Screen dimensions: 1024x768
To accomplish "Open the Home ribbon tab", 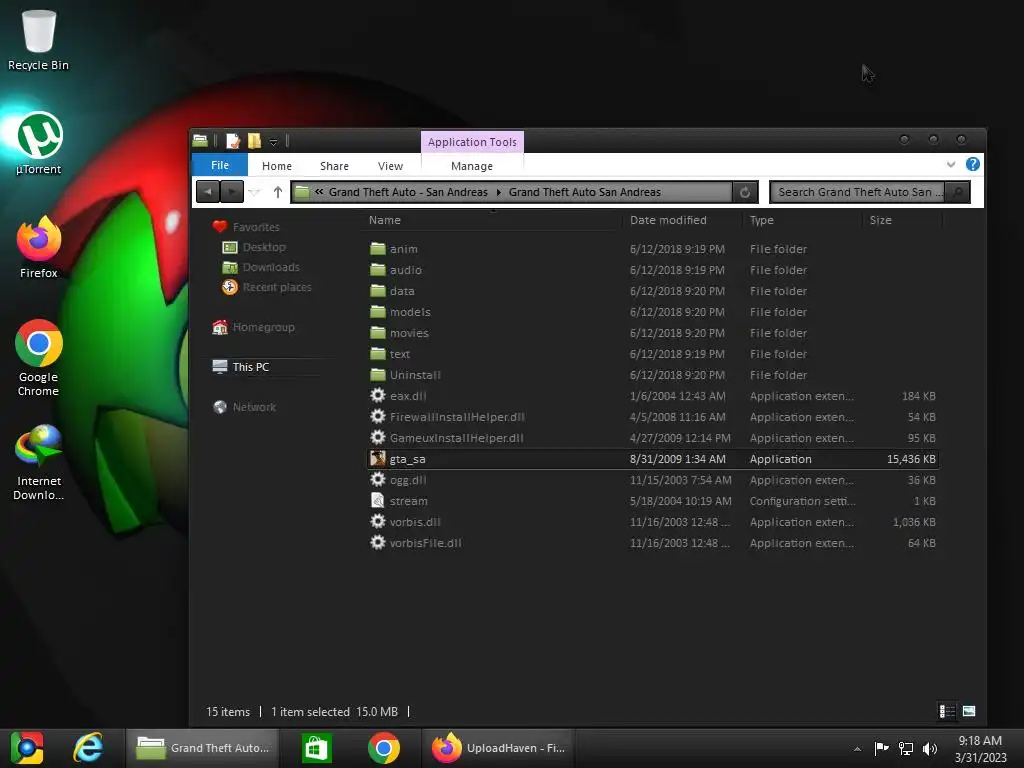I will point(277,166).
